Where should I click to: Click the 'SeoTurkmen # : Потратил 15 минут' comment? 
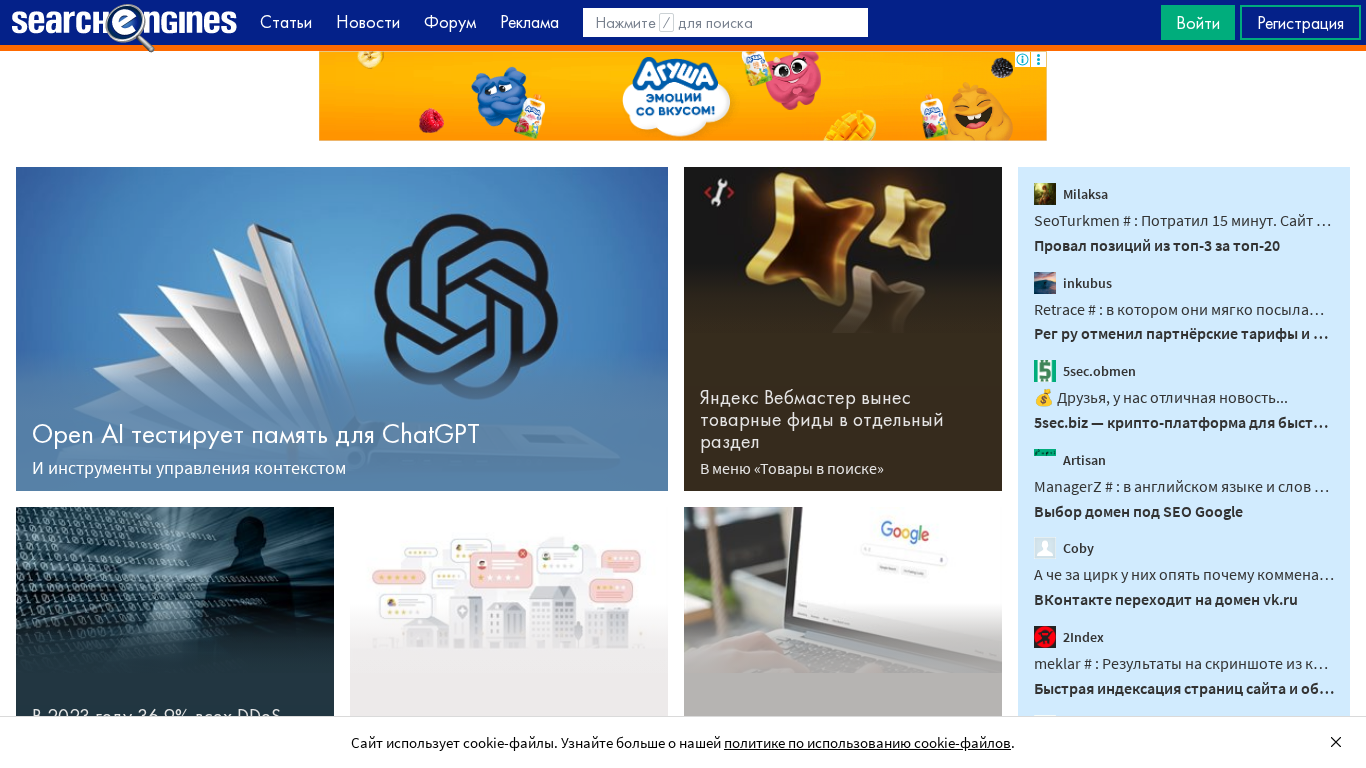[1184, 221]
